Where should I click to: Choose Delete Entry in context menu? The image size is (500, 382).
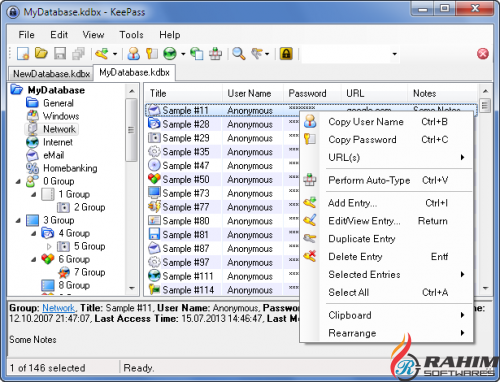click(387, 257)
